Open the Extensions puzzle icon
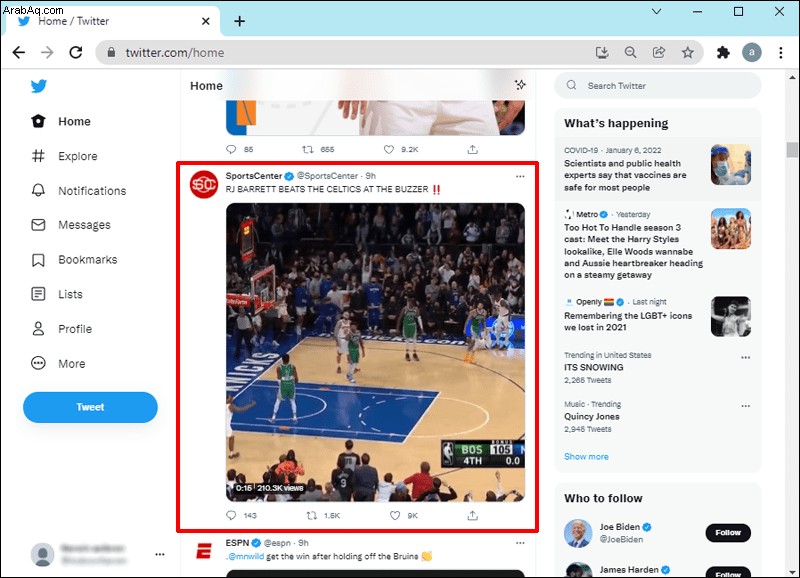Viewport: 800px width, 578px height. point(723,52)
